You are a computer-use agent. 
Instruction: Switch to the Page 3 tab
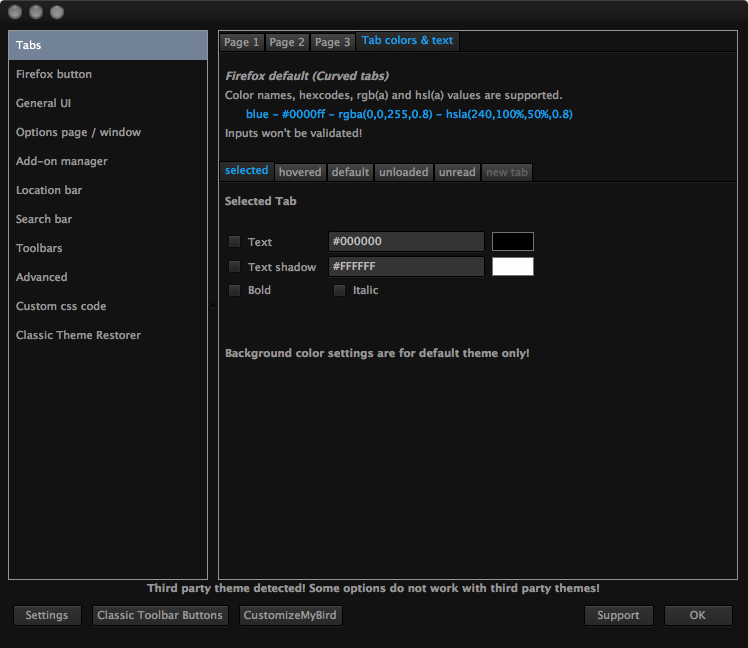point(332,42)
